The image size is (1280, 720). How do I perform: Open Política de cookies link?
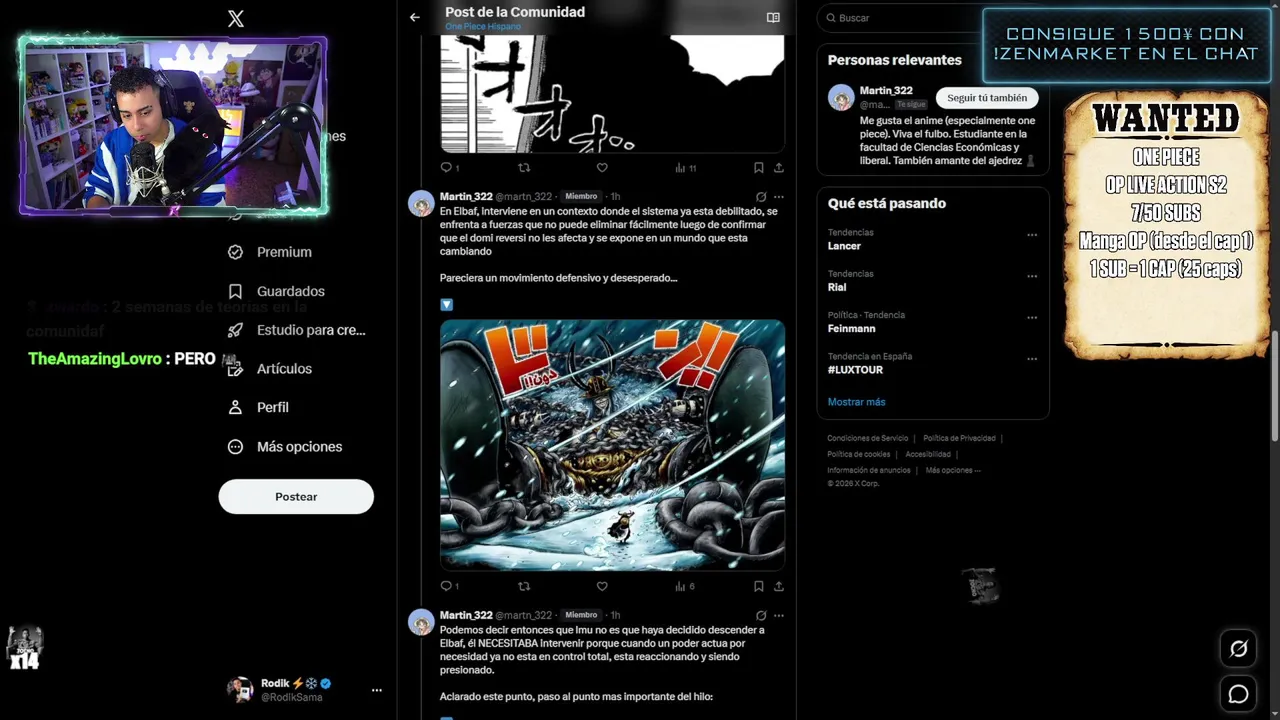(x=858, y=454)
